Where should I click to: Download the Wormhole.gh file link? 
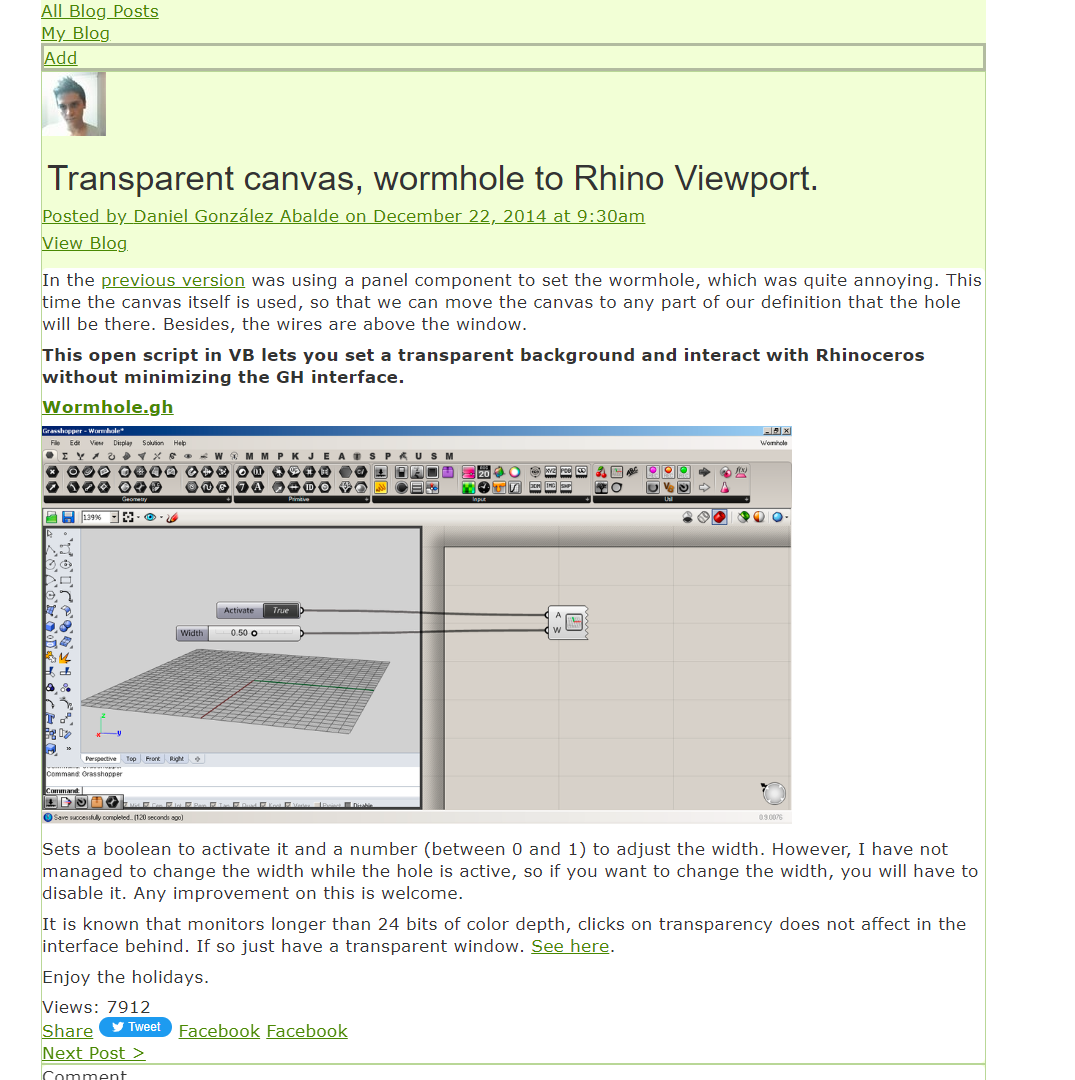(x=107, y=407)
